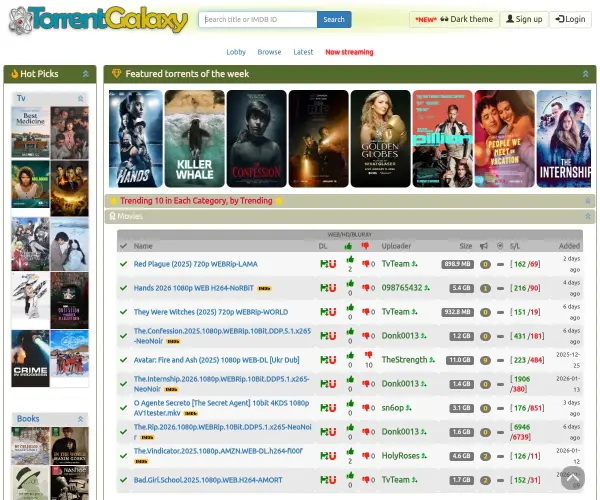This screenshot has width=600, height=500.
Task: Open the Login page
Action: [571, 20]
